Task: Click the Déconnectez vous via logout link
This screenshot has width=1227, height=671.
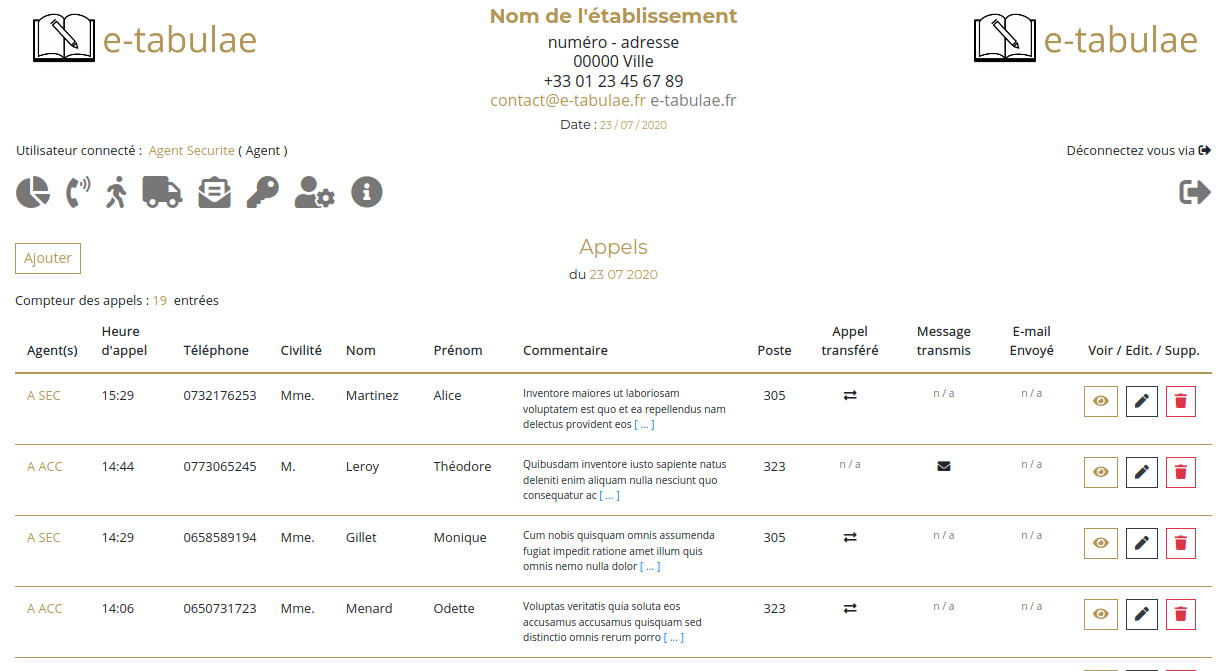Action: coord(1139,151)
